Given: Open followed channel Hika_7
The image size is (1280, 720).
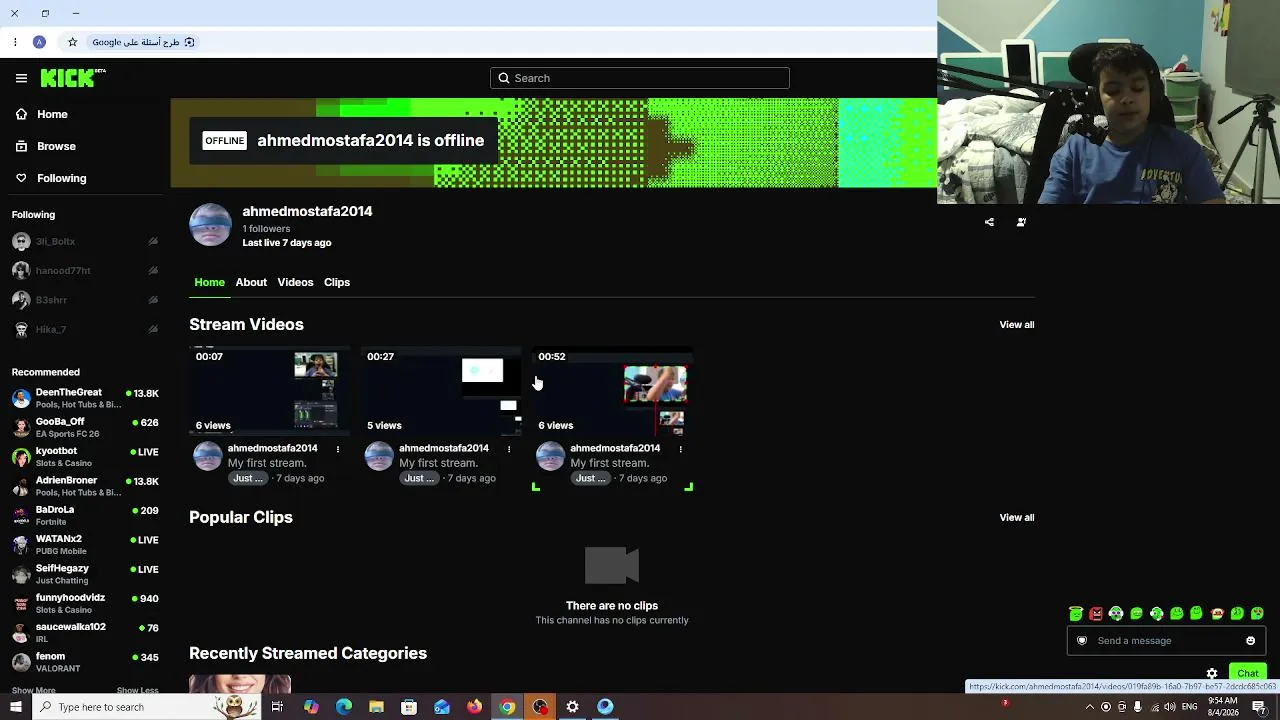Looking at the screenshot, I should tap(85, 329).
